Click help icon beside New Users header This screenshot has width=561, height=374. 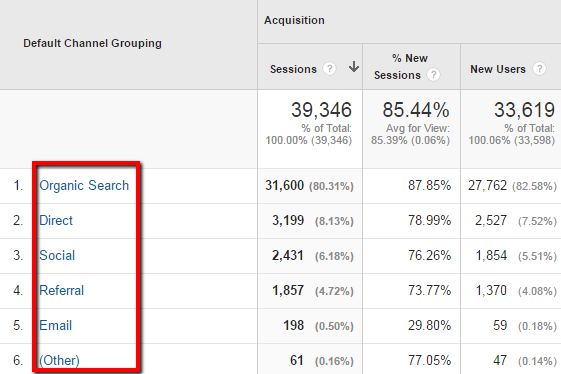point(539,68)
